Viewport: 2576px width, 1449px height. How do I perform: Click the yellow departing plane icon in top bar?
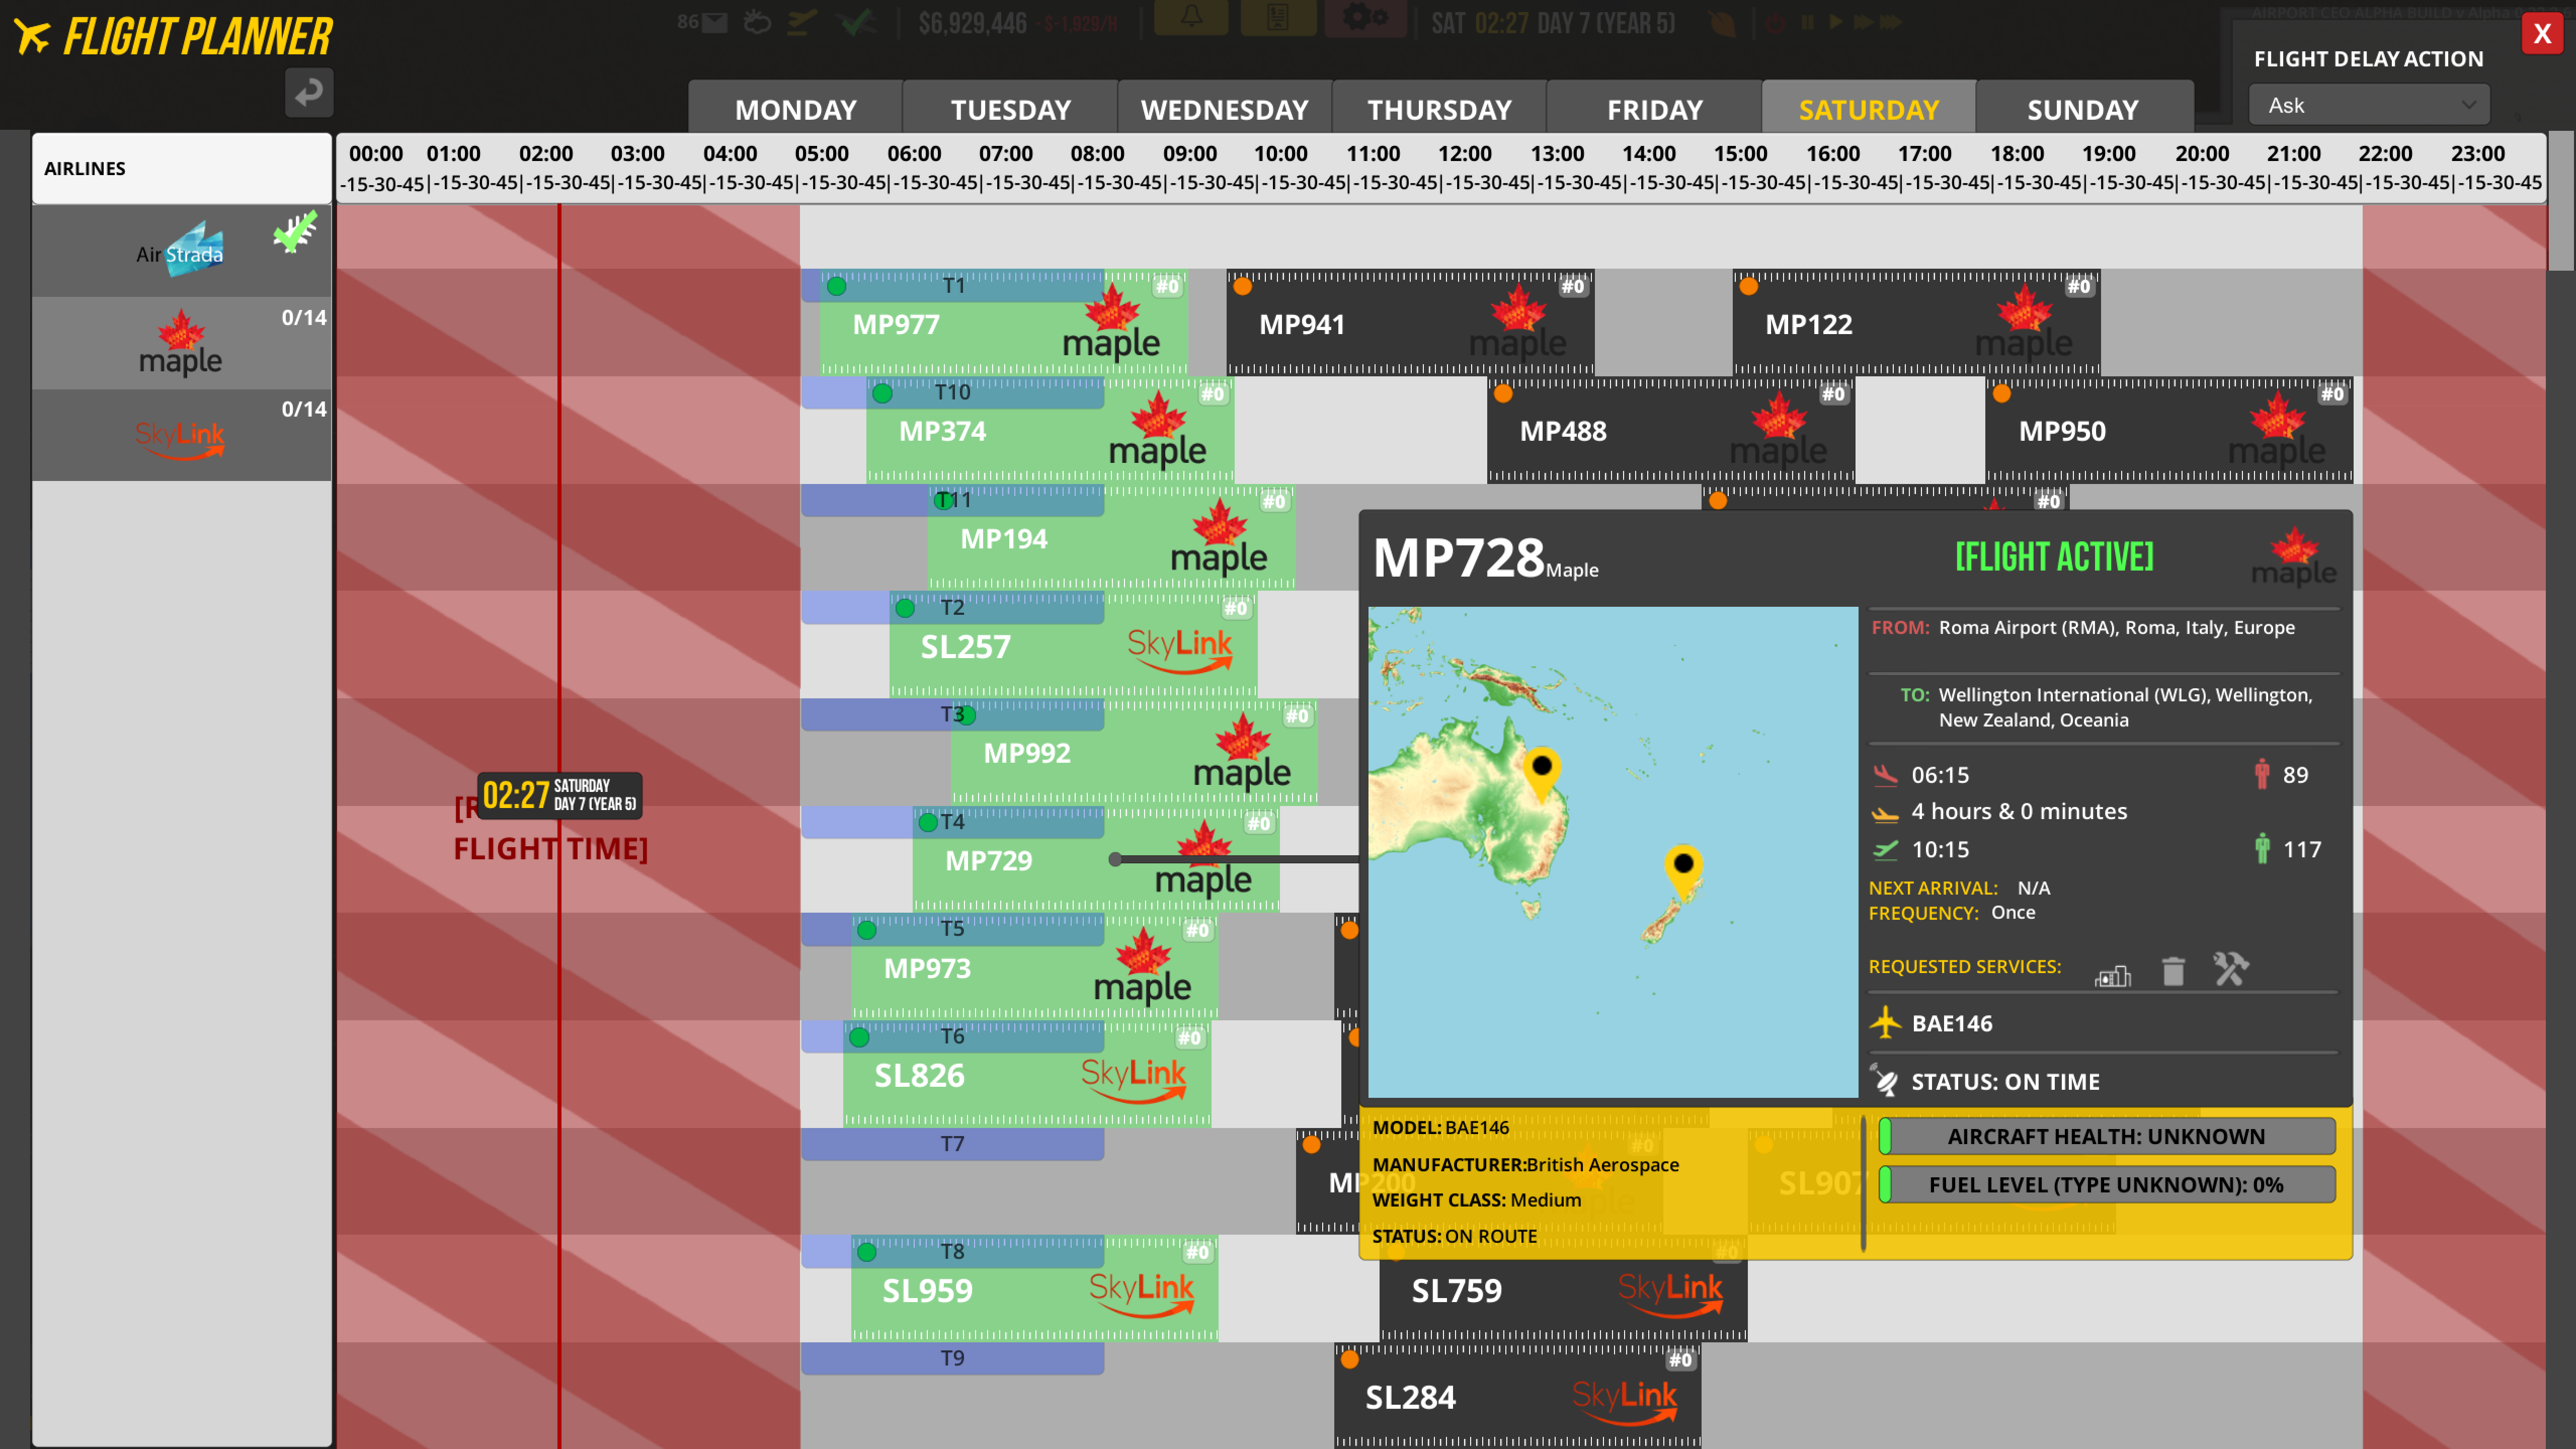pyautogui.click(x=802, y=22)
